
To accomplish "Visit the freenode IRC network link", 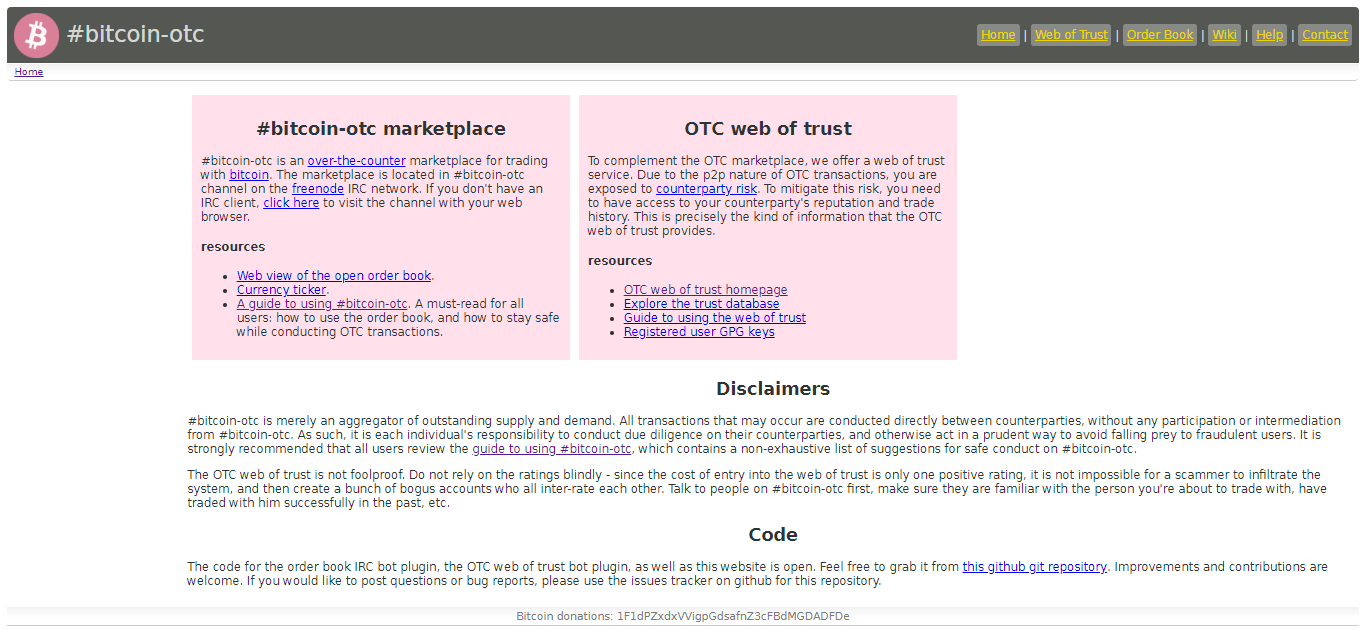I will coord(318,189).
